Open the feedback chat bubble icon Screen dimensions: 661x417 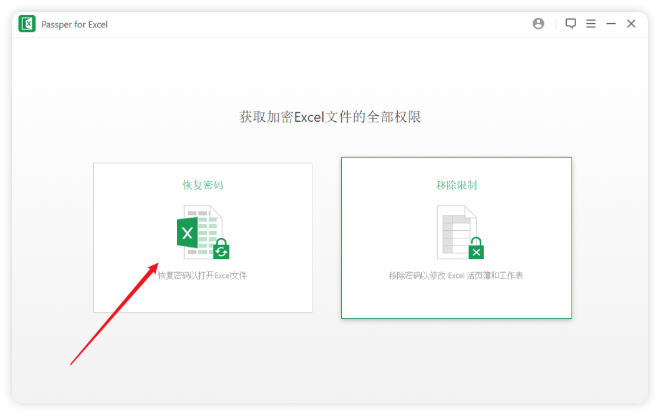(570, 24)
